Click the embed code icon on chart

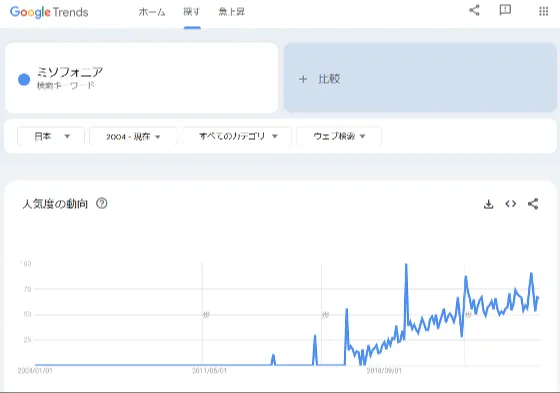(510, 204)
